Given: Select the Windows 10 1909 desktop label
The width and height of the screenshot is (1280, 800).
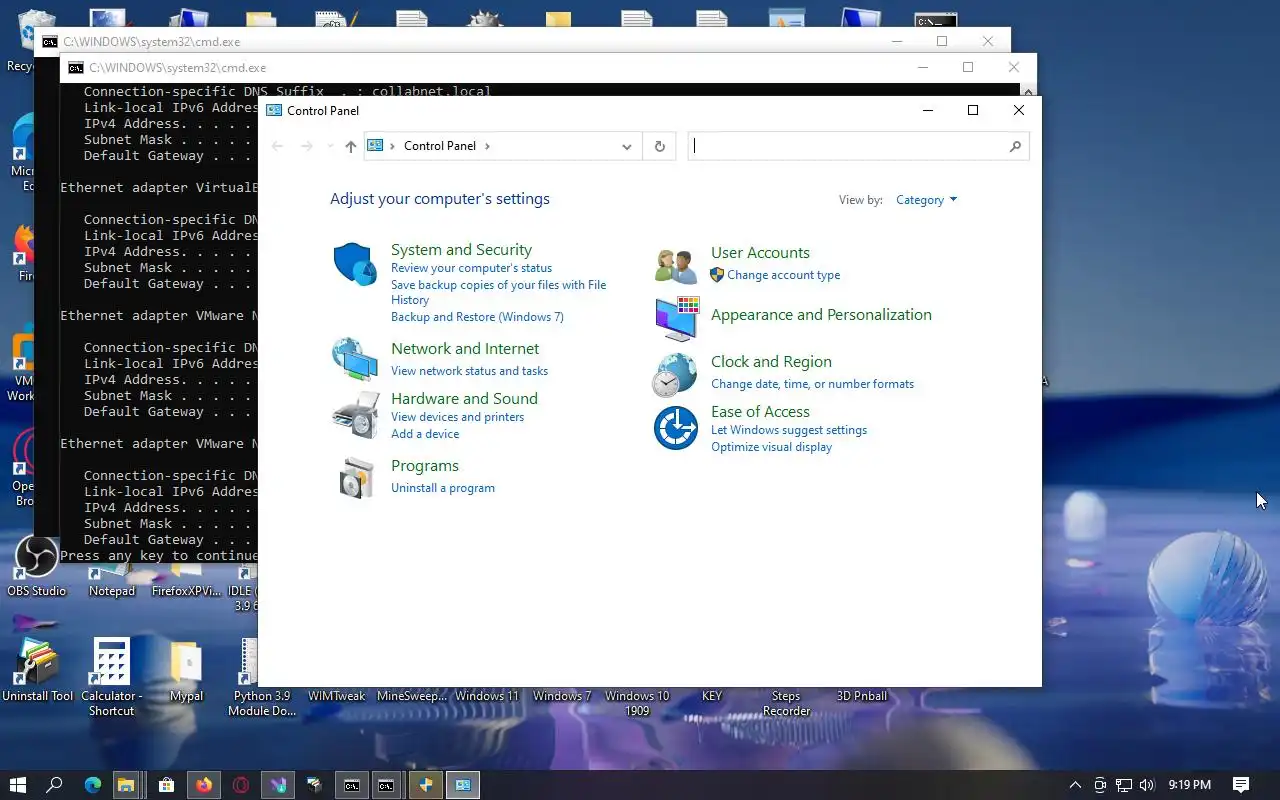Looking at the screenshot, I should [637, 703].
